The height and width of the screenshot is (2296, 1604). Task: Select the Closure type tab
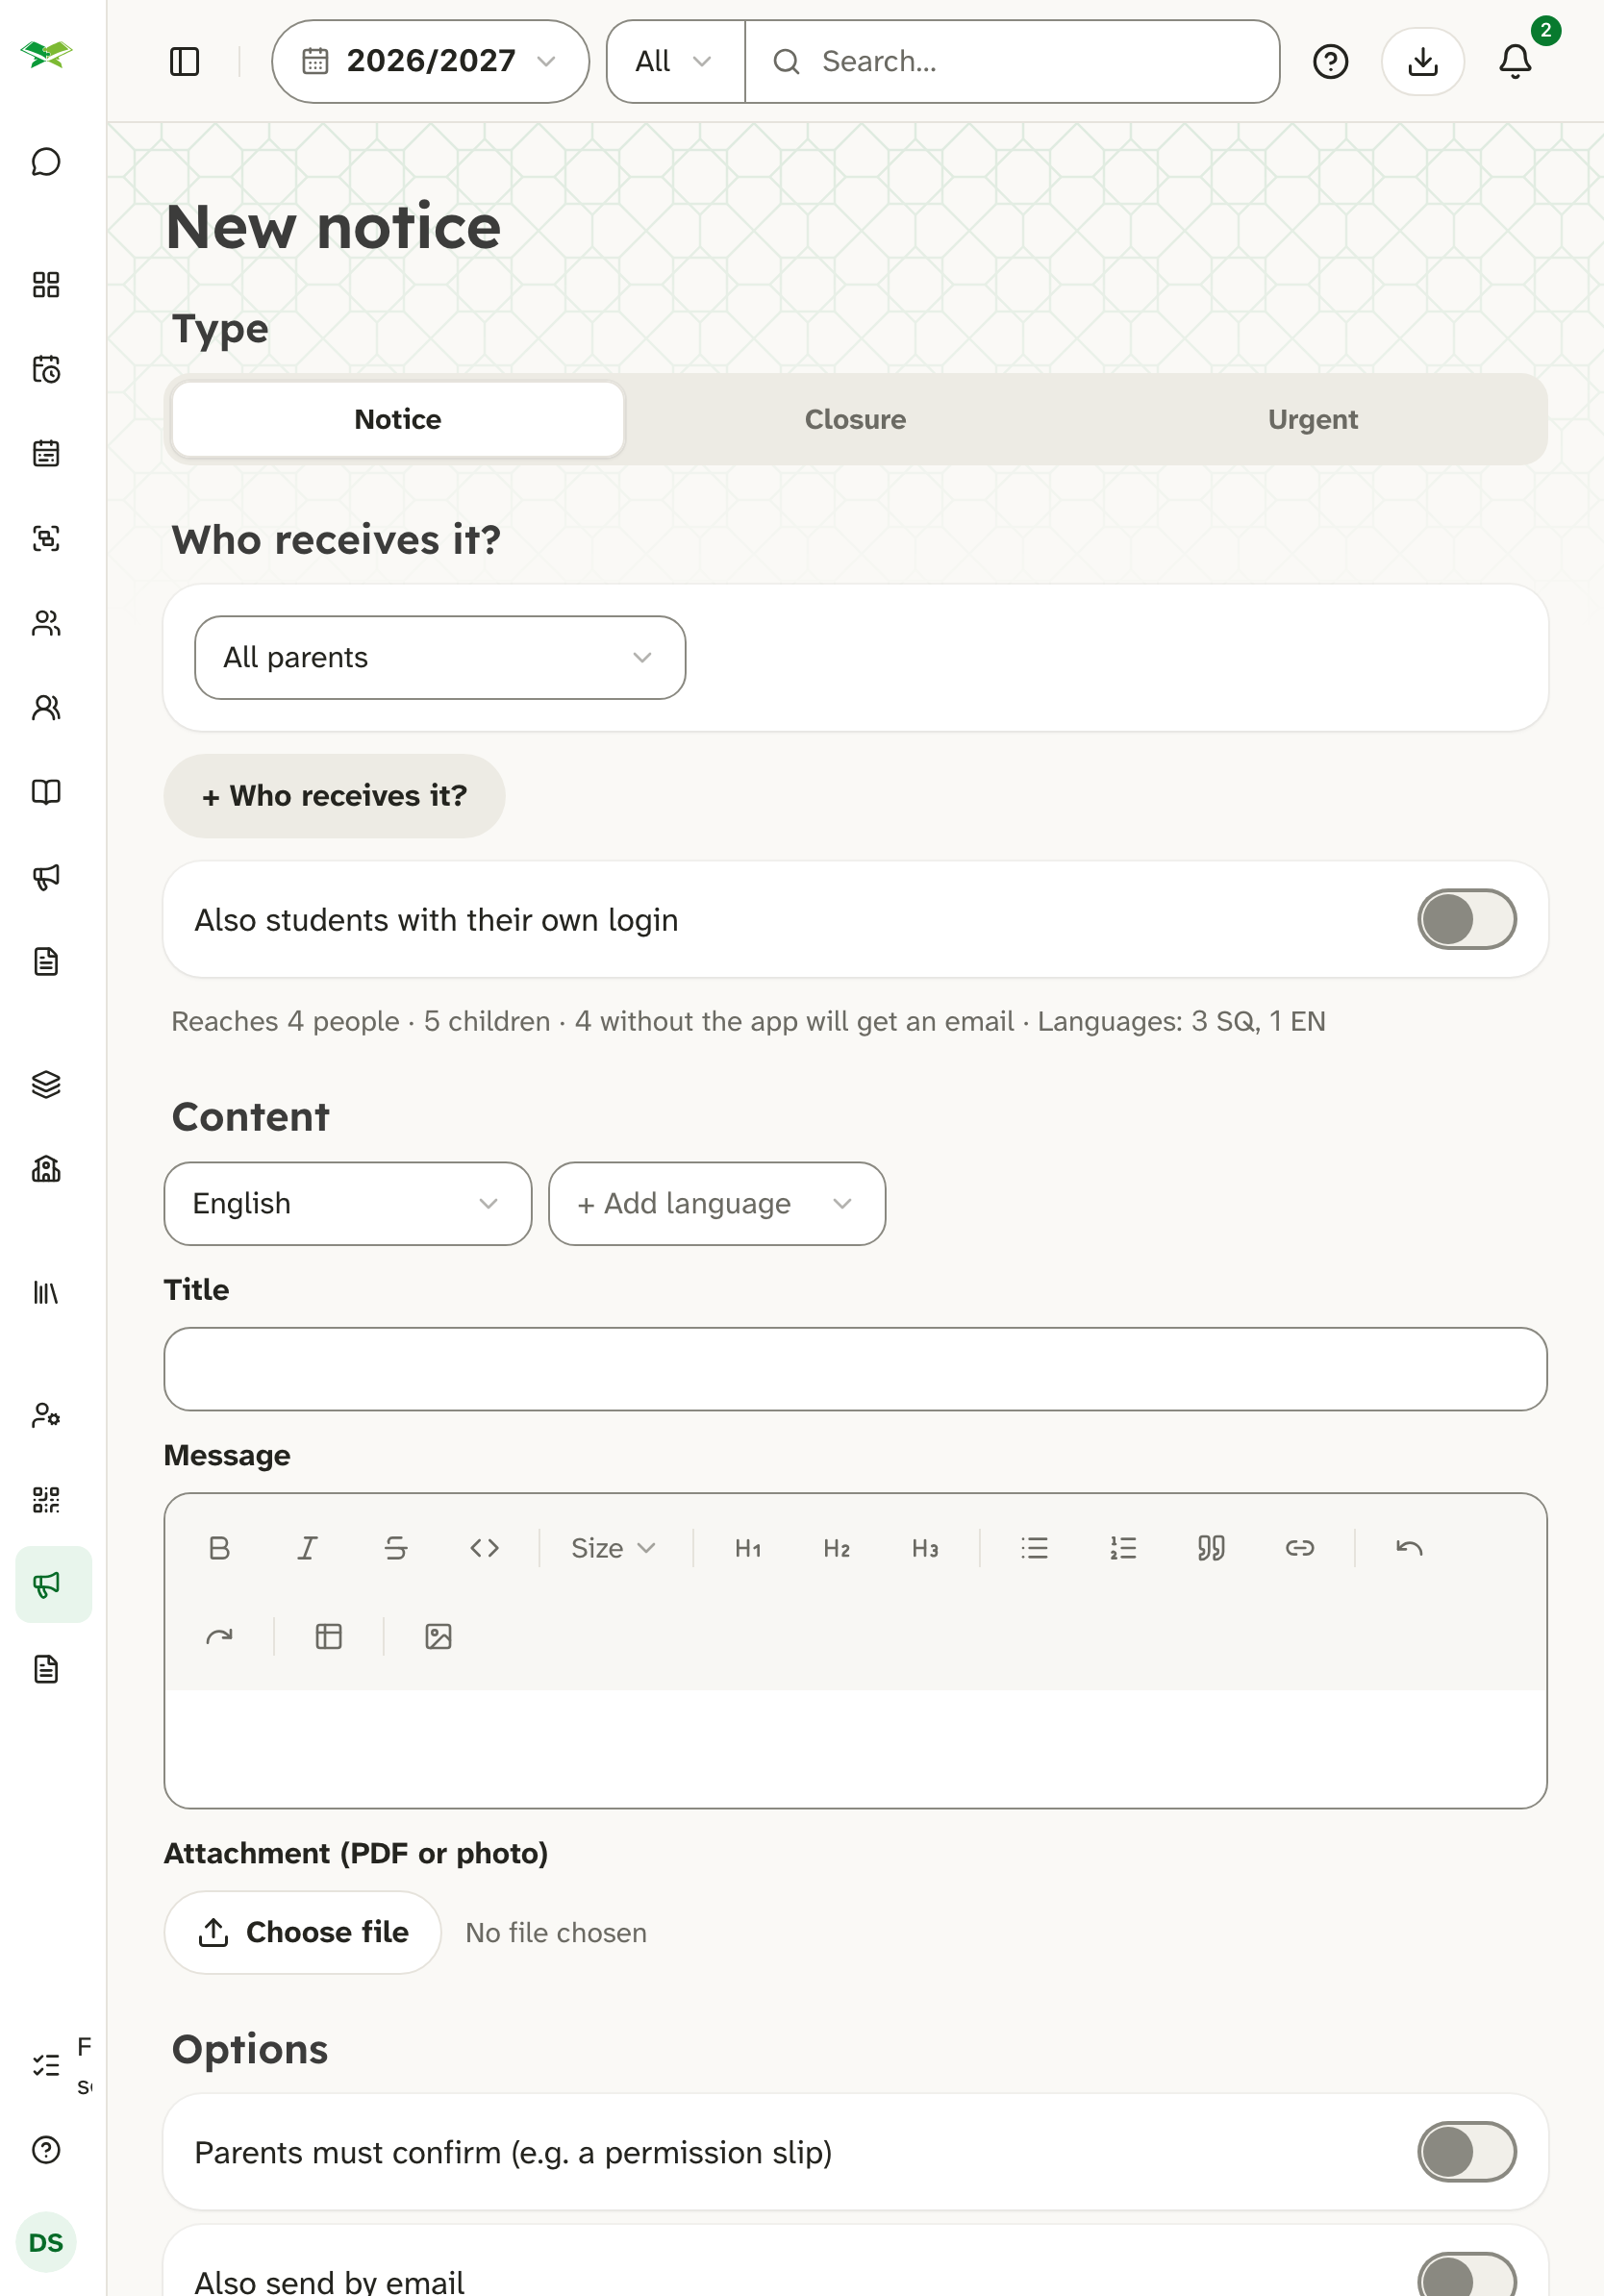pos(855,419)
